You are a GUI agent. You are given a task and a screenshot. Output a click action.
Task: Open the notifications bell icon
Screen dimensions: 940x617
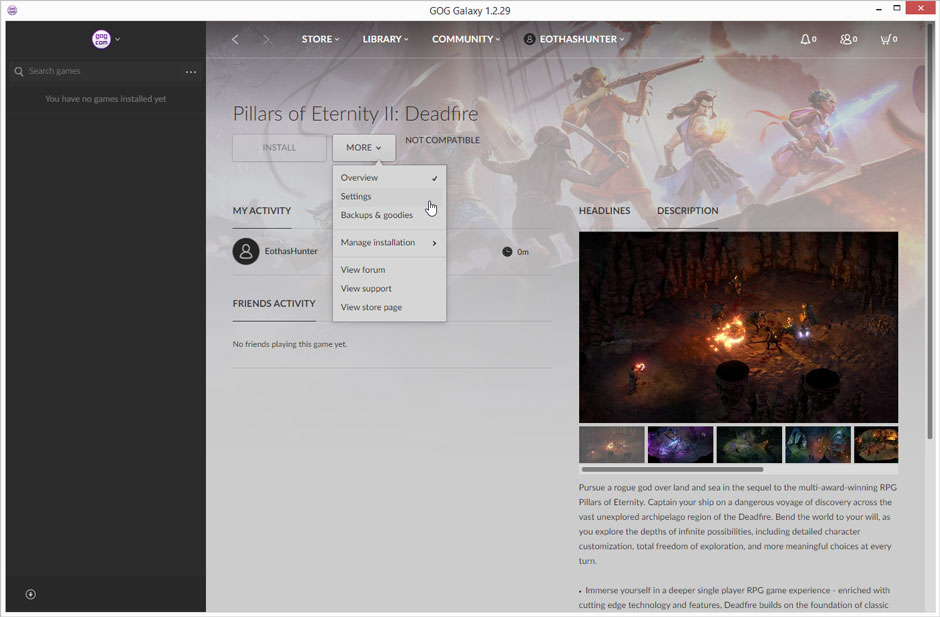pyautogui.click(x=808, y=39)
